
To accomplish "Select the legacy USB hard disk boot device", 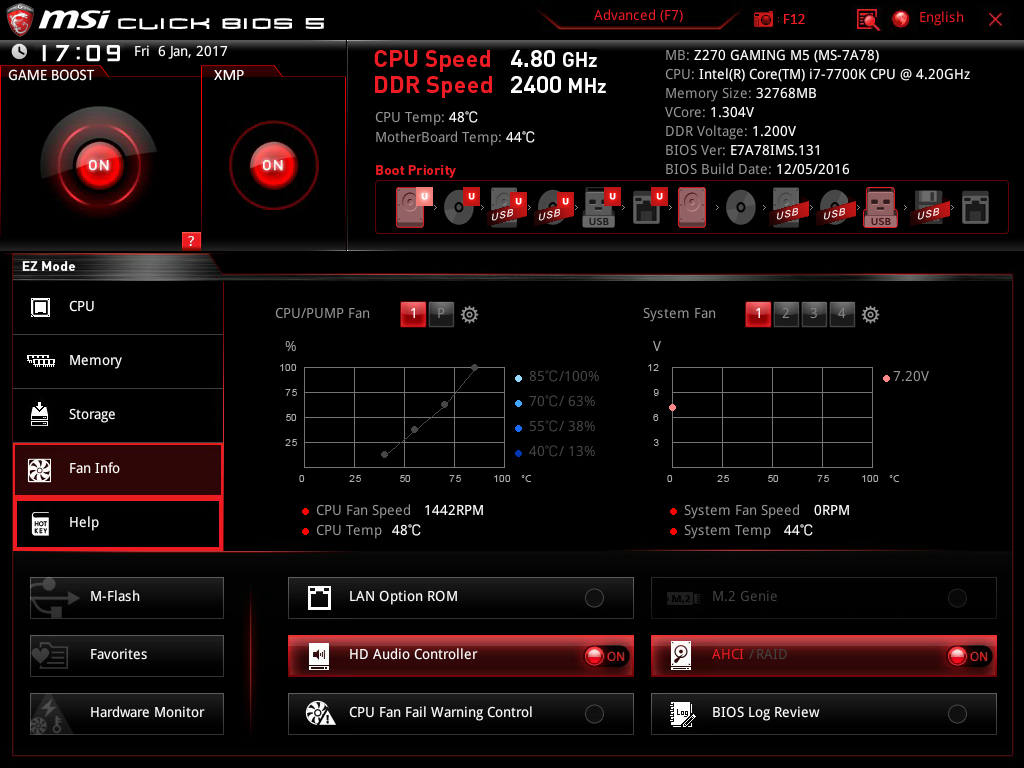I will 787,208.
